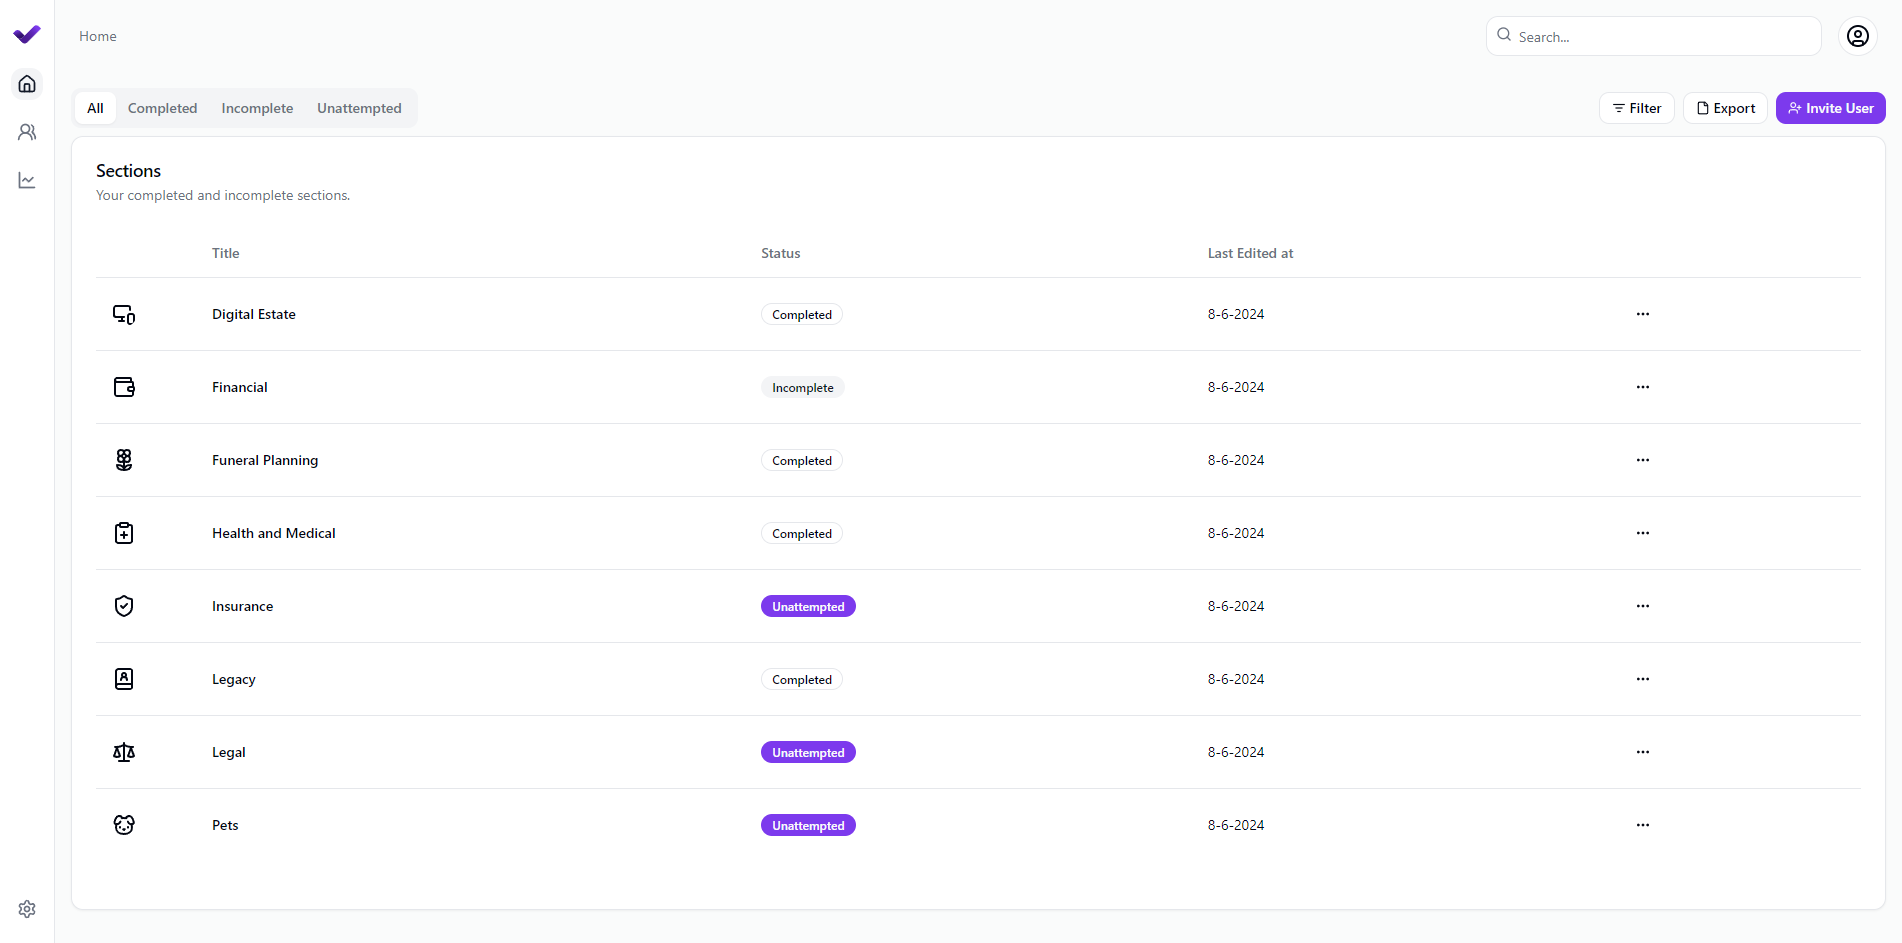Click the shield icon beside Insurance
The height and width of the screenshot is (943, 1902).
(123, 606)
